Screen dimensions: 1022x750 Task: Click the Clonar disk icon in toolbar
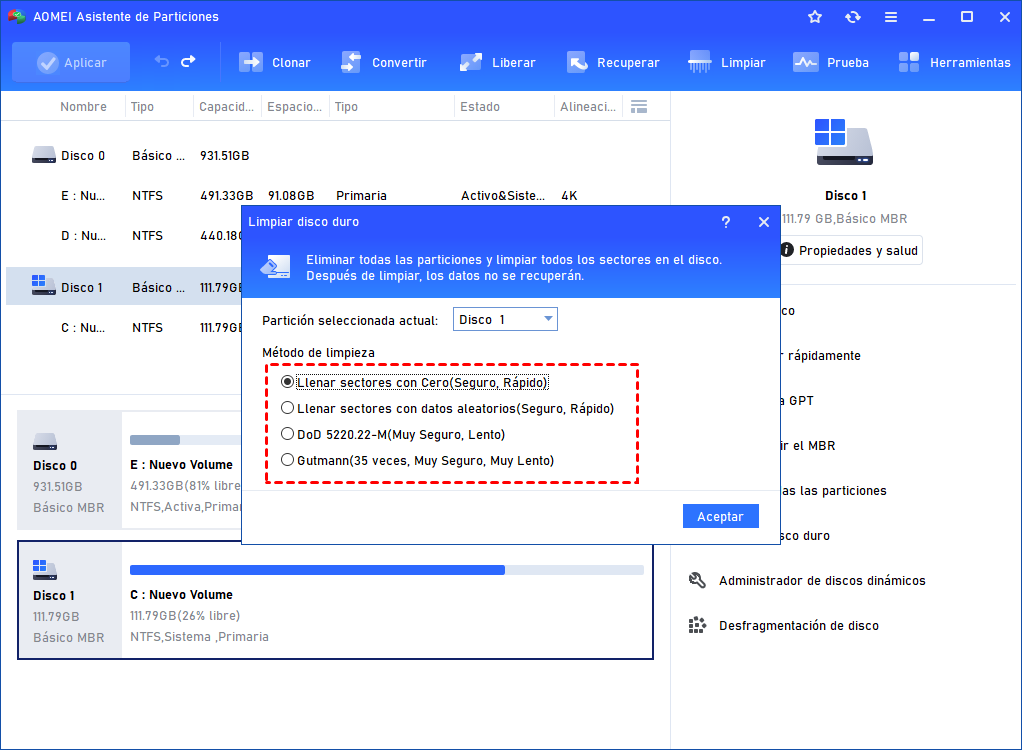(x=250, y=62)
